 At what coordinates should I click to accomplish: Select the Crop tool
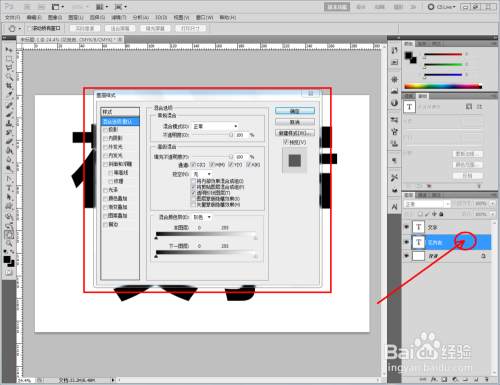[x=9, y=86]
